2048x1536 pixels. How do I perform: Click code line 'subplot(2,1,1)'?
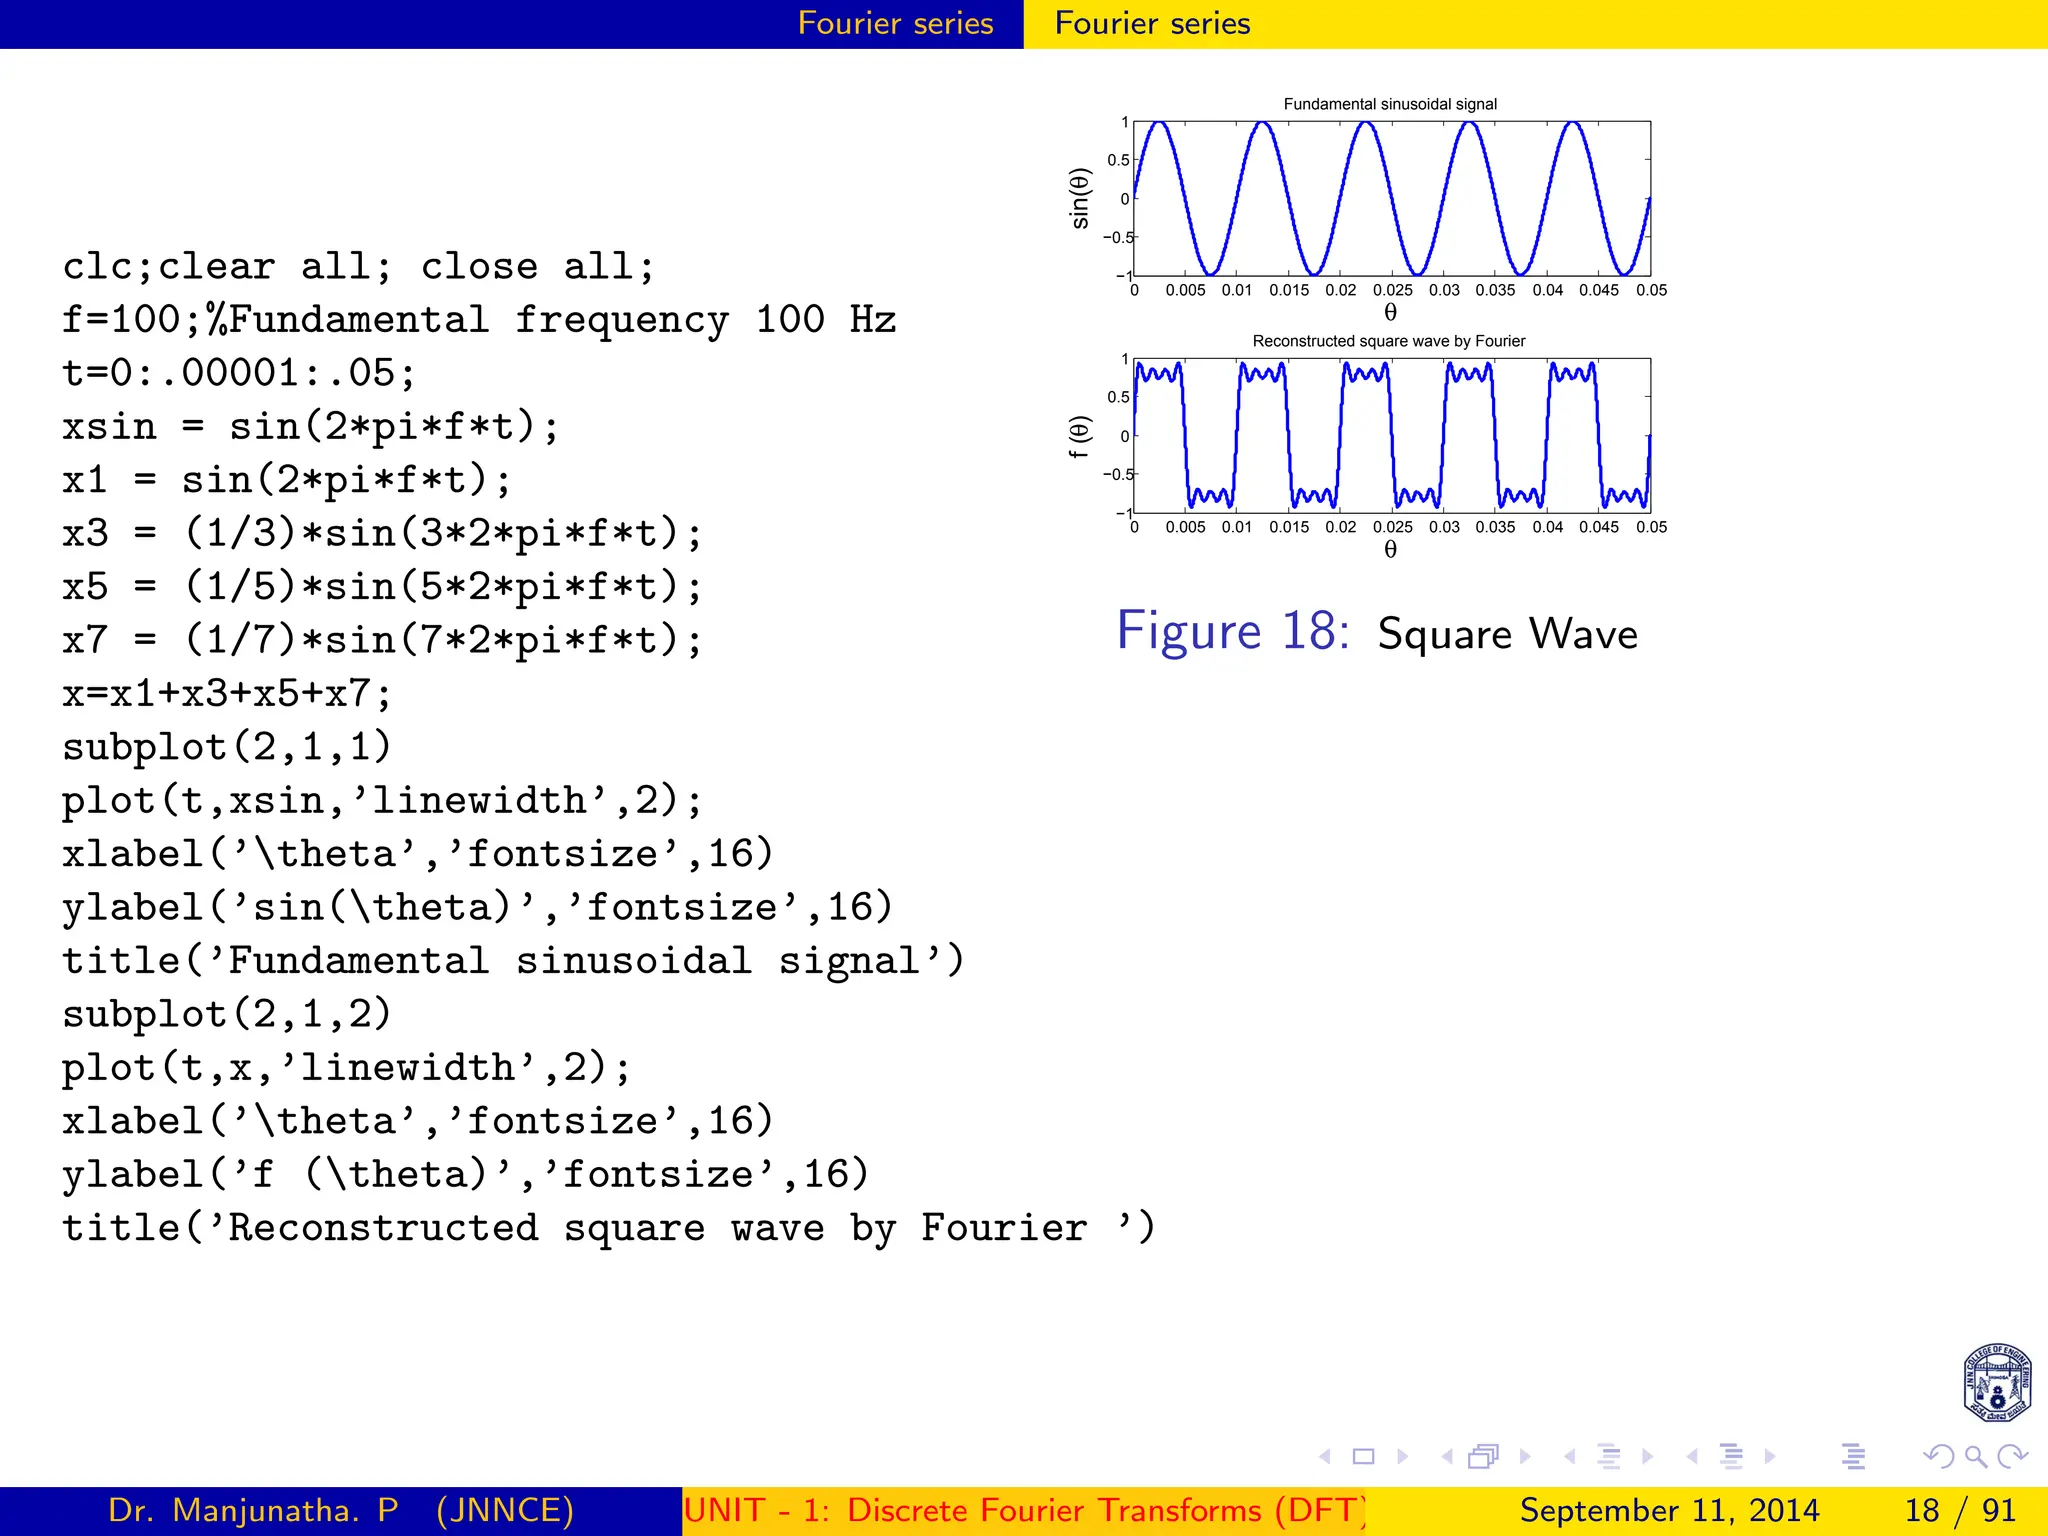point(227,747)
